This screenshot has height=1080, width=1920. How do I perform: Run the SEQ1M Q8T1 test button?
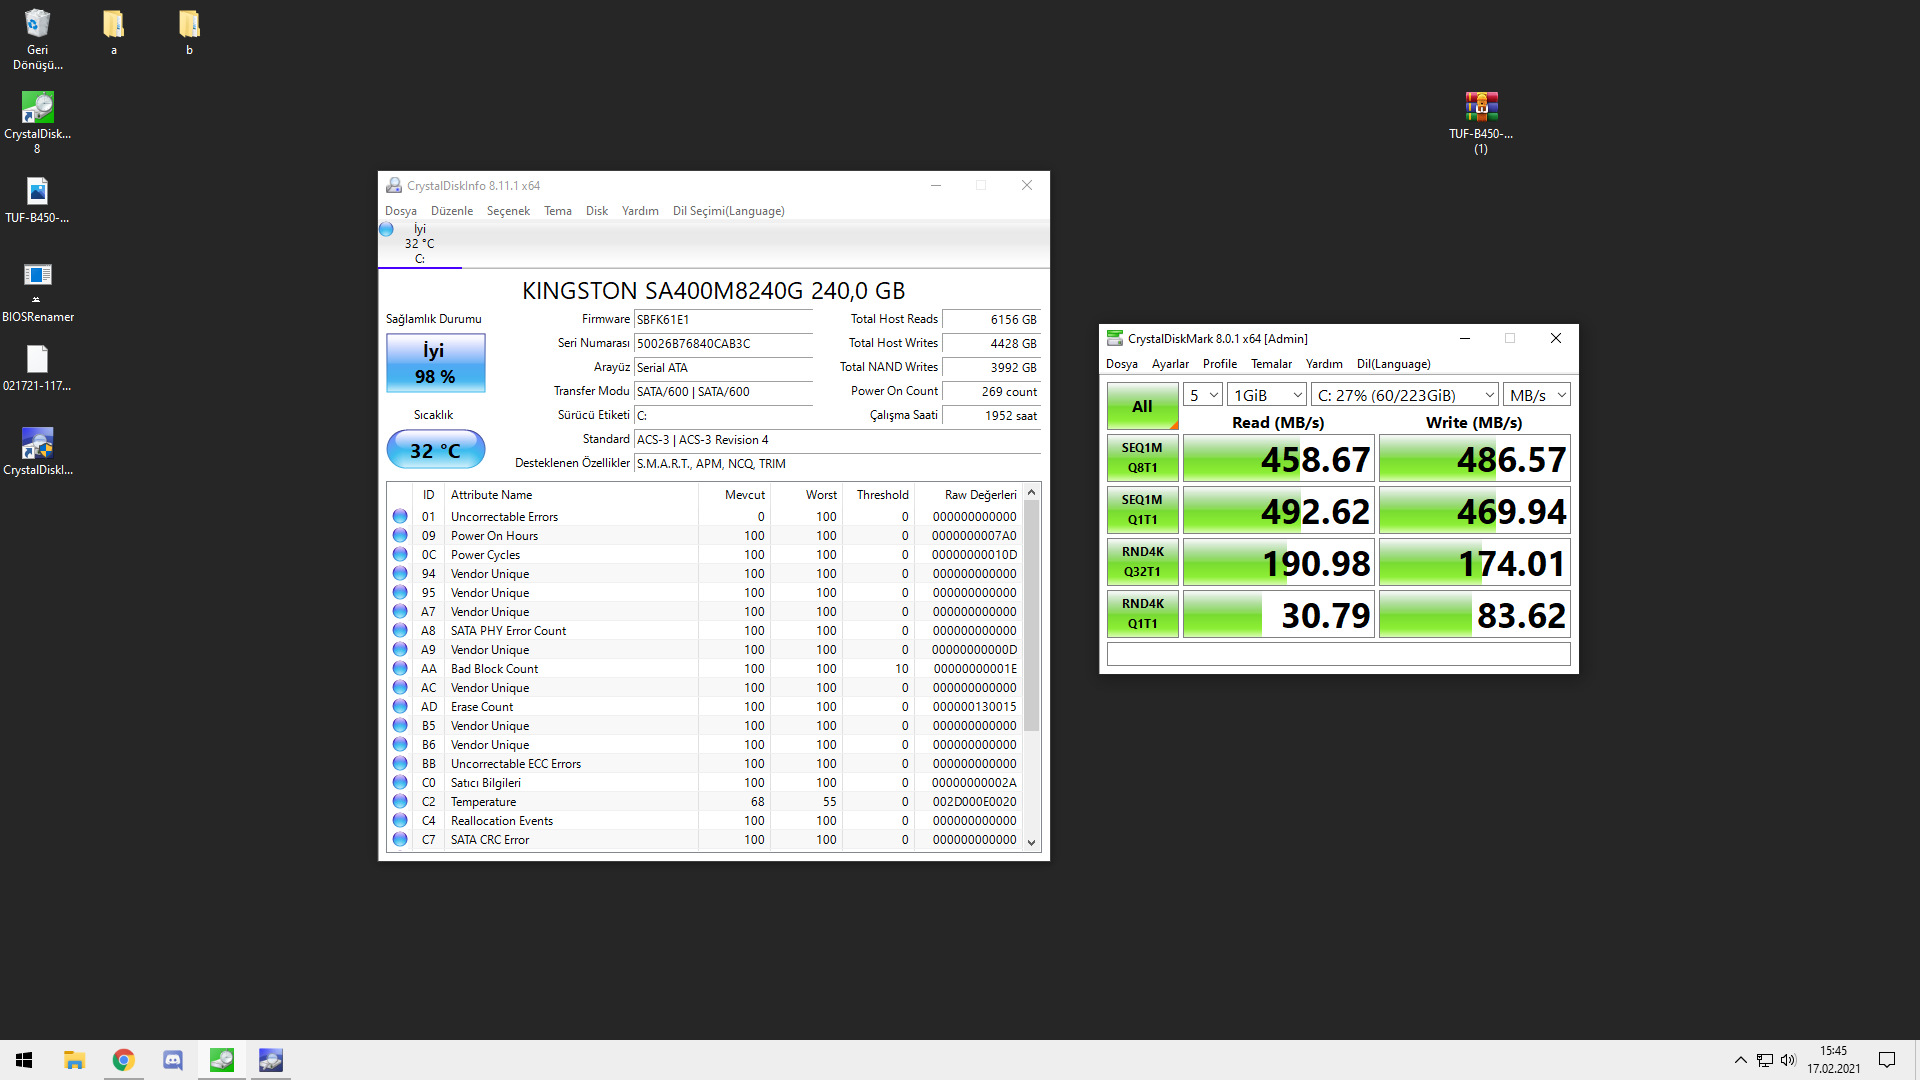(x=1142, y=458)
